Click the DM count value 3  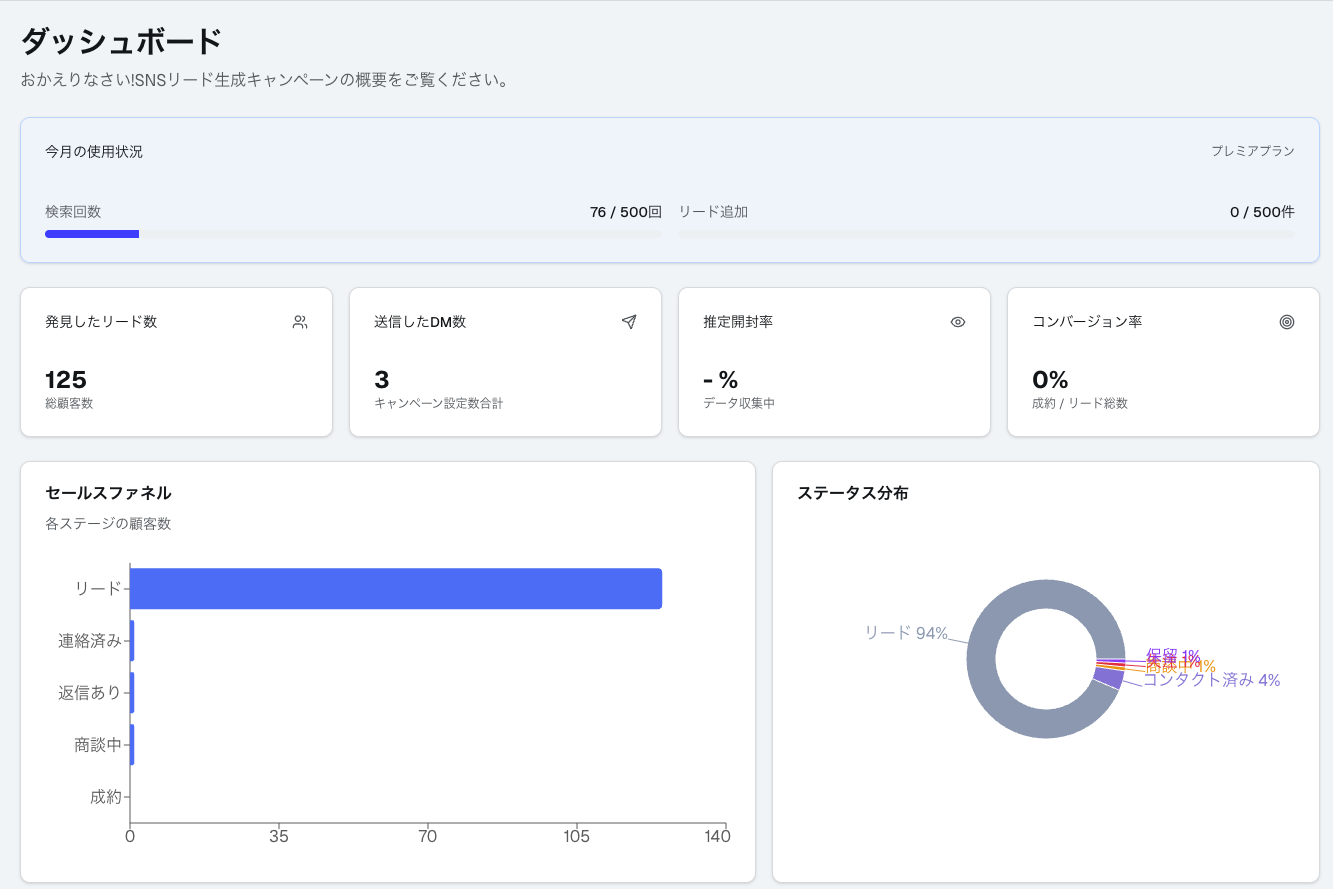point(382,380)
